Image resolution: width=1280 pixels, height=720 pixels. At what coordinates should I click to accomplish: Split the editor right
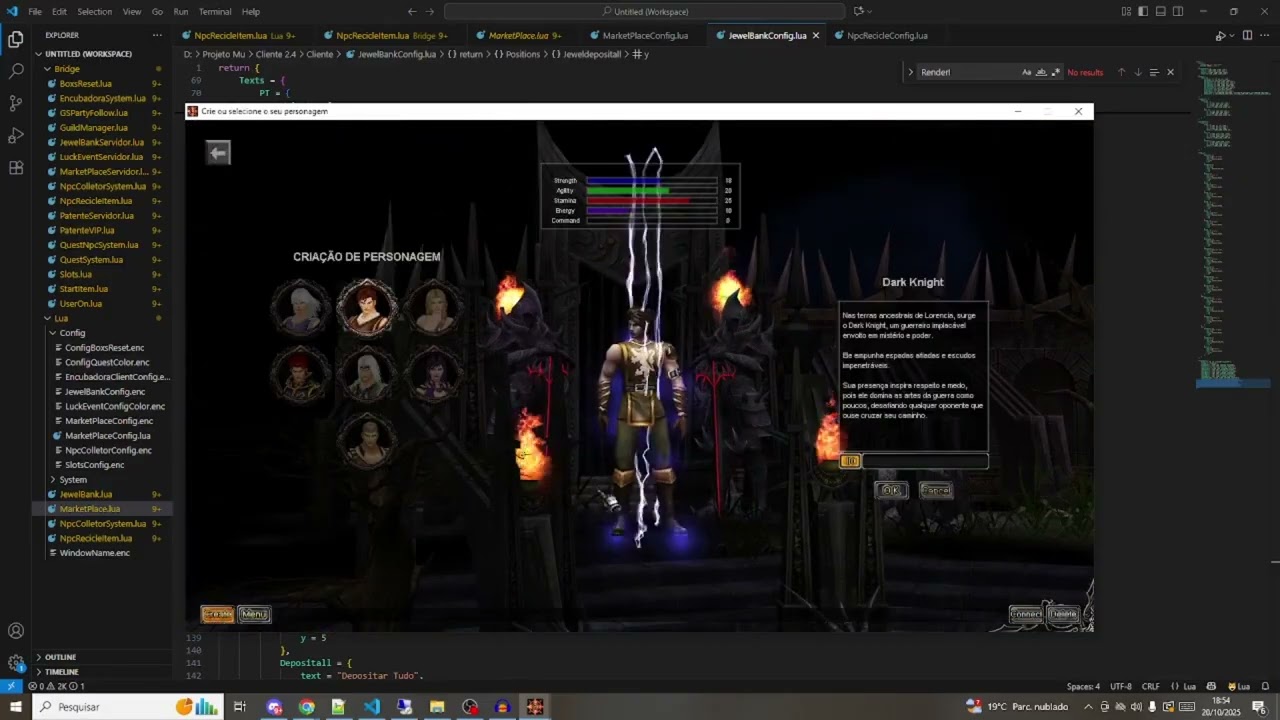[x=1246, y=35]
